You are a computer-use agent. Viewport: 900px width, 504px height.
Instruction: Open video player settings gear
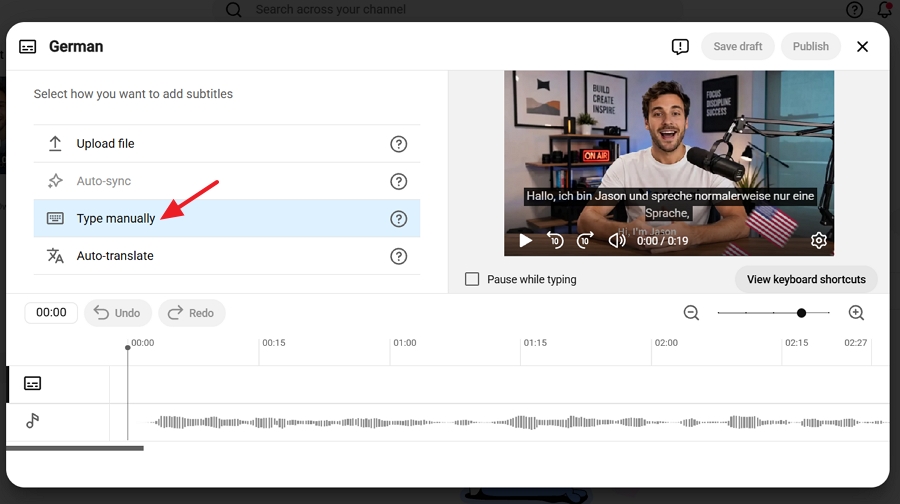click(x=818, y=240)
